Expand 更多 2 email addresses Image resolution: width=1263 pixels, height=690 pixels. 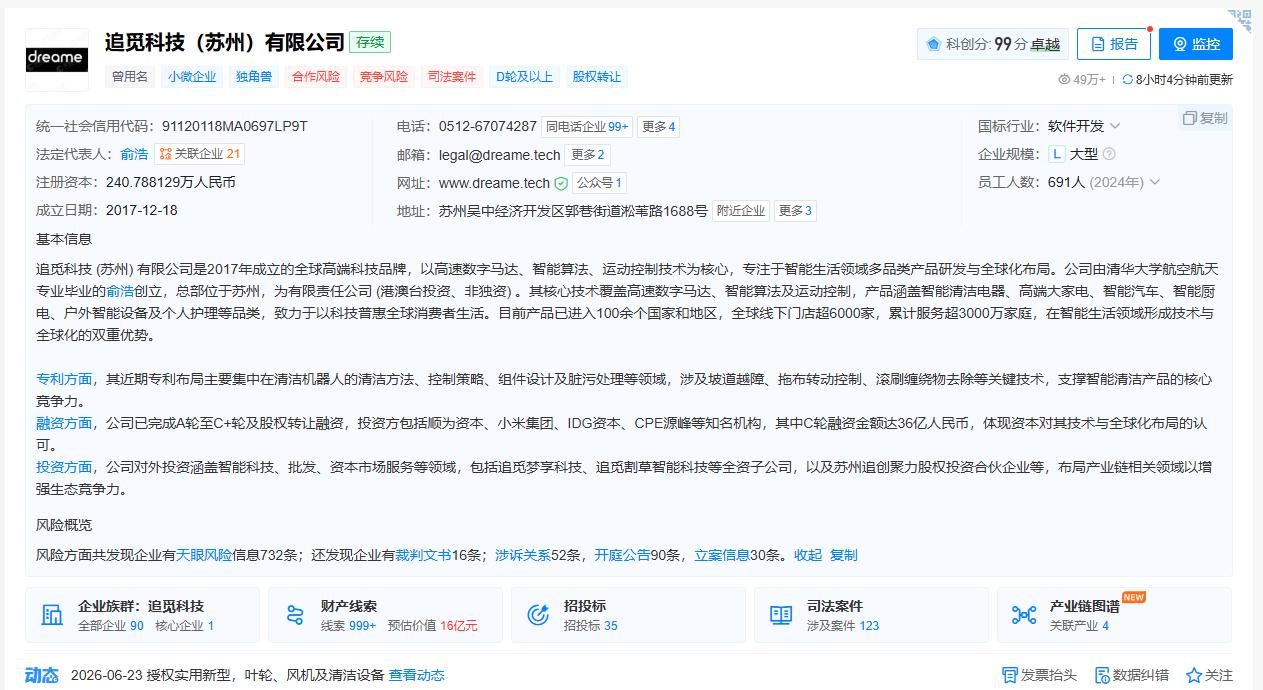(x=587, y=155)
